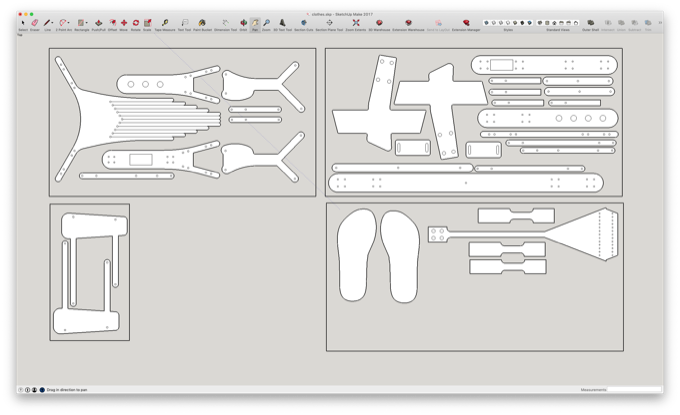Click Send to LayOut
The width and height of the screenshot is (680, 415).
(438, 23)
